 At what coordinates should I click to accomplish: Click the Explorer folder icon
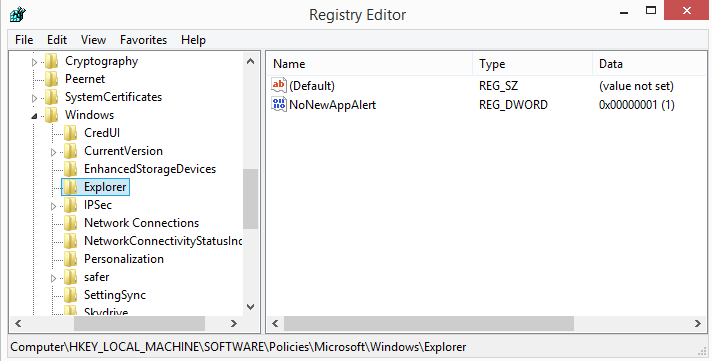[70, 187]
